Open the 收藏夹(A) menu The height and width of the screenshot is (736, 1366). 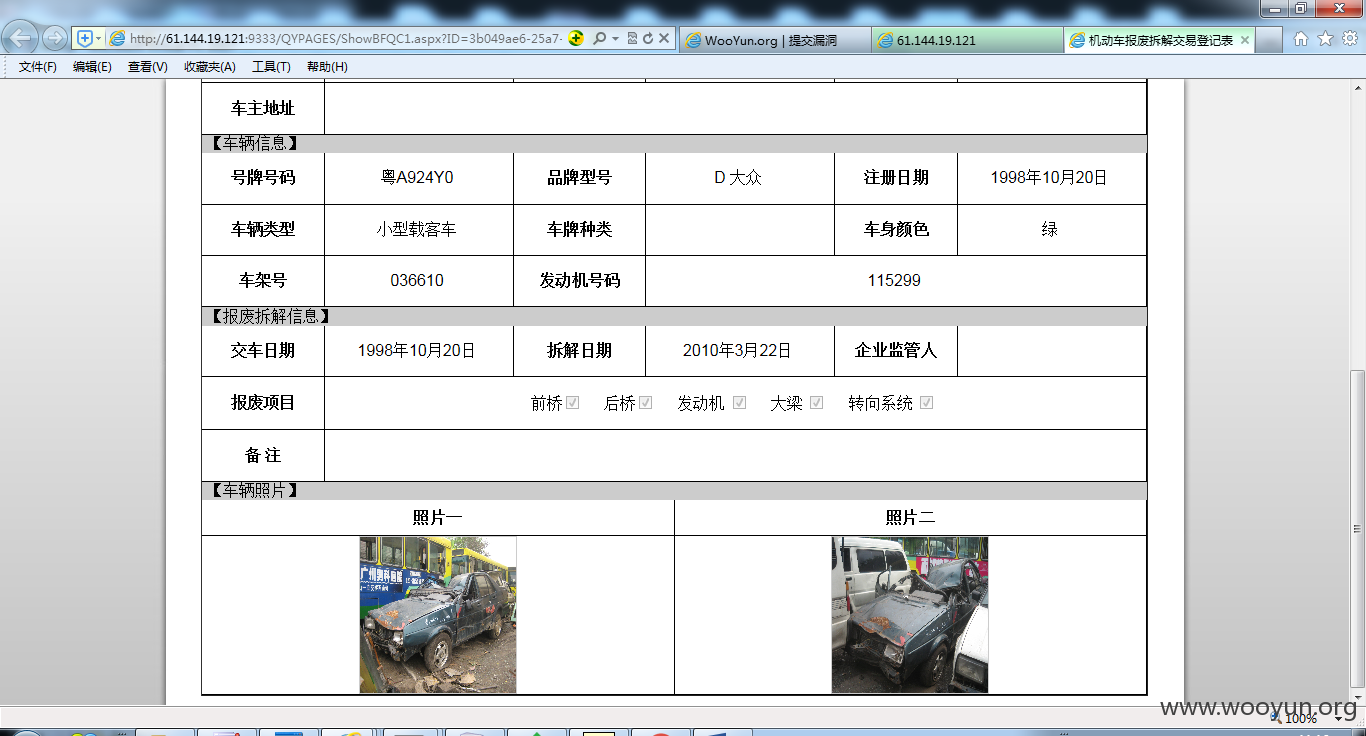tap(210, 67)
